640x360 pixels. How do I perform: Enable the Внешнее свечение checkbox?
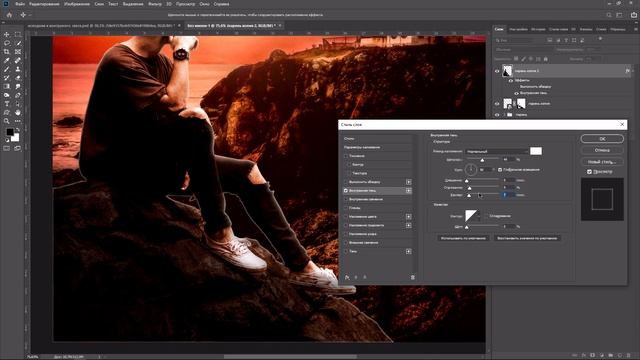(346, 243)
